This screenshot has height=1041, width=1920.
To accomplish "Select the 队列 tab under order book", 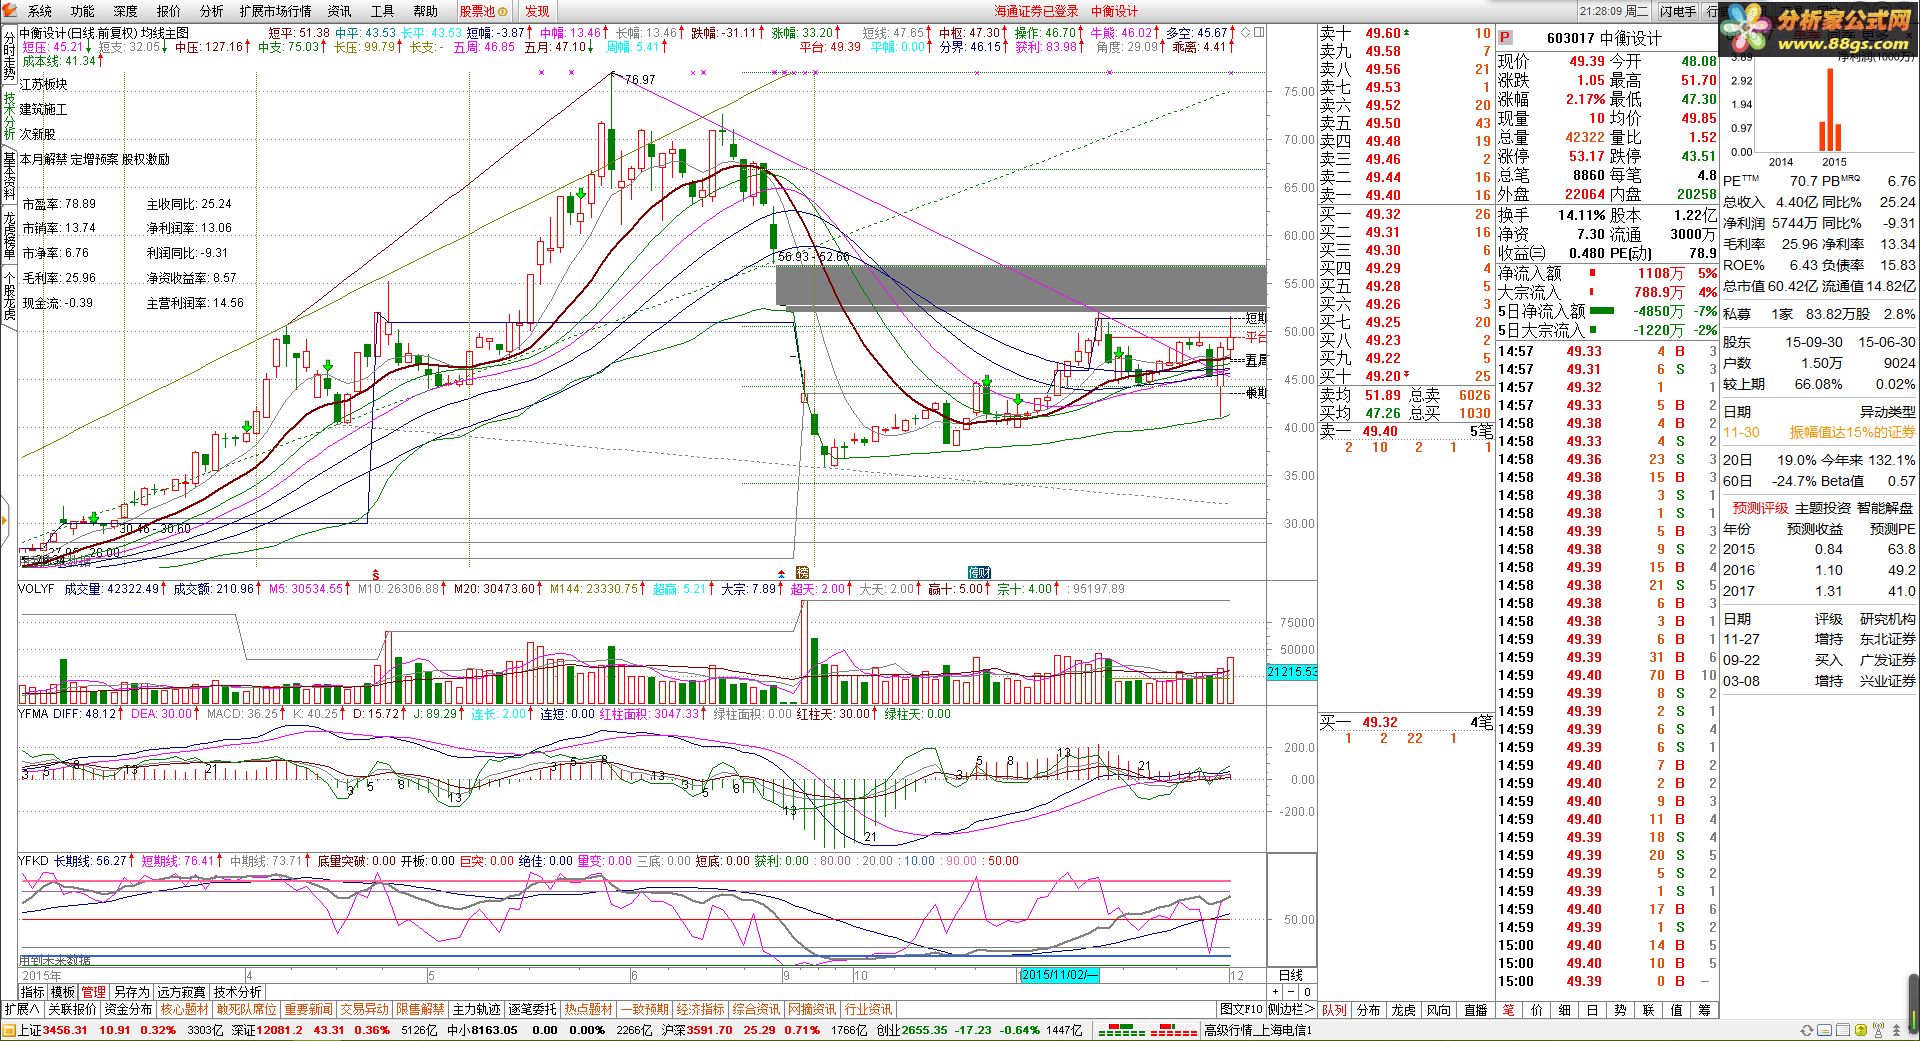I will (x=1334, y=1010).
